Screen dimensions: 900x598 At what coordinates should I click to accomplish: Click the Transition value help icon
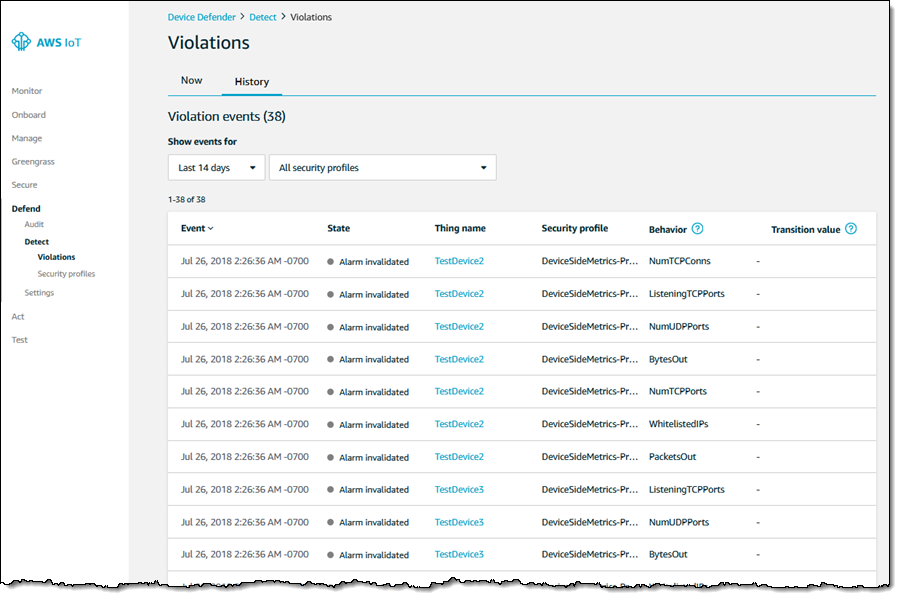coord(851,229)
